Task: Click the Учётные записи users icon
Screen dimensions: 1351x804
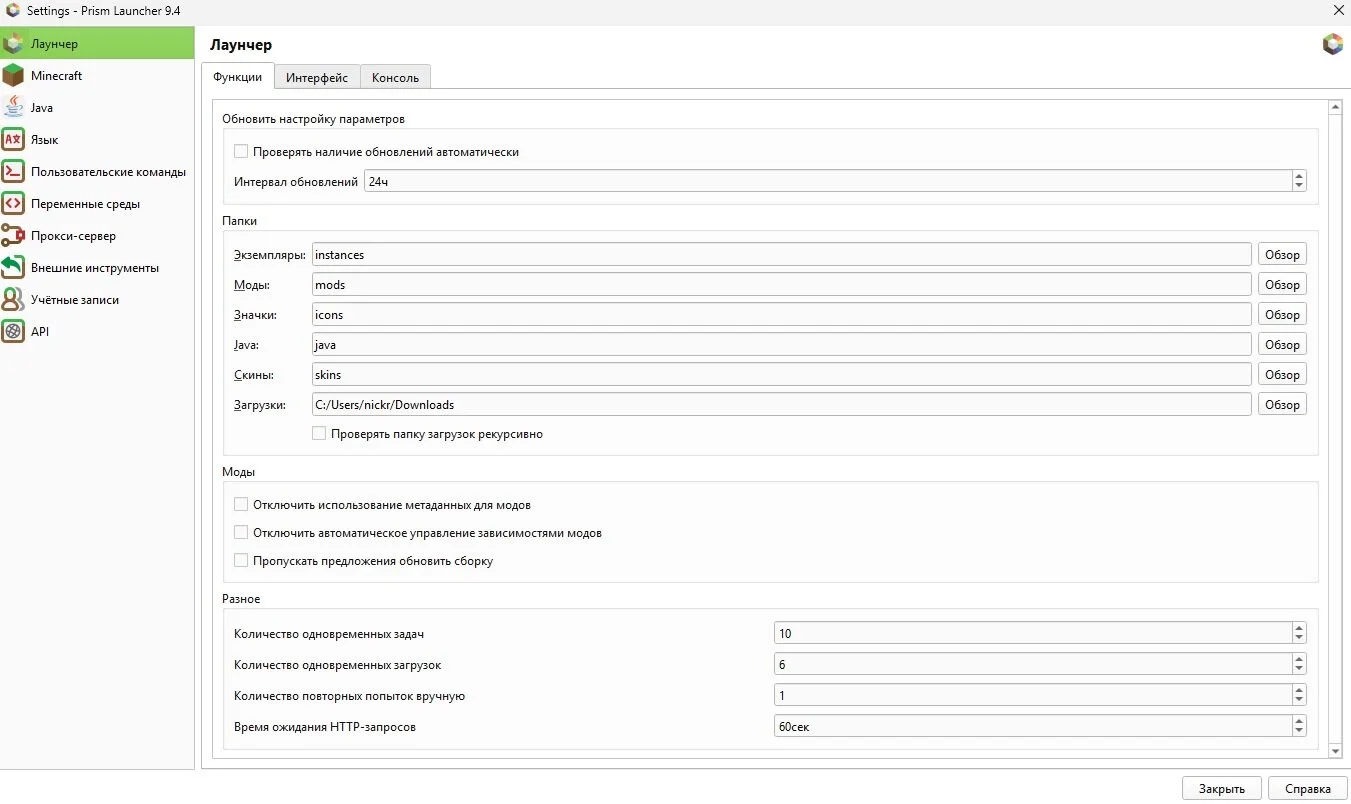Action: click(13, 300)
